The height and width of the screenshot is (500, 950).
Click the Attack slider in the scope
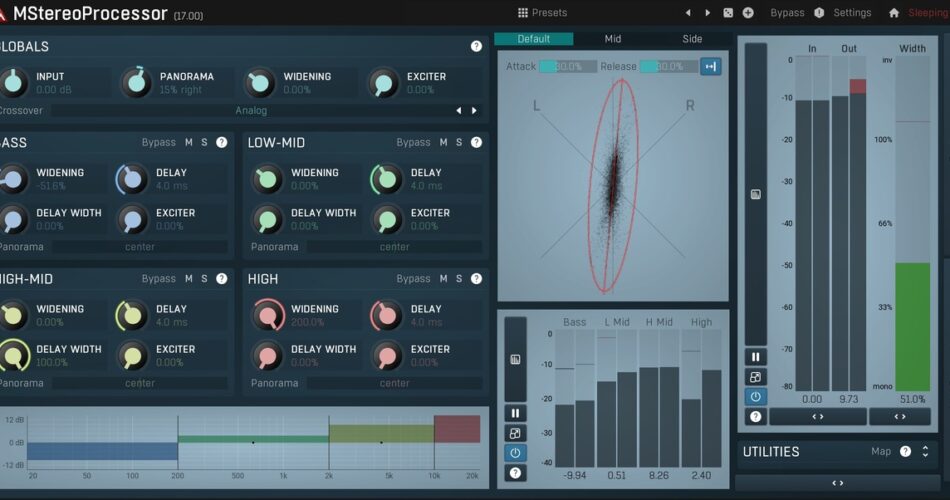(567, 67)
